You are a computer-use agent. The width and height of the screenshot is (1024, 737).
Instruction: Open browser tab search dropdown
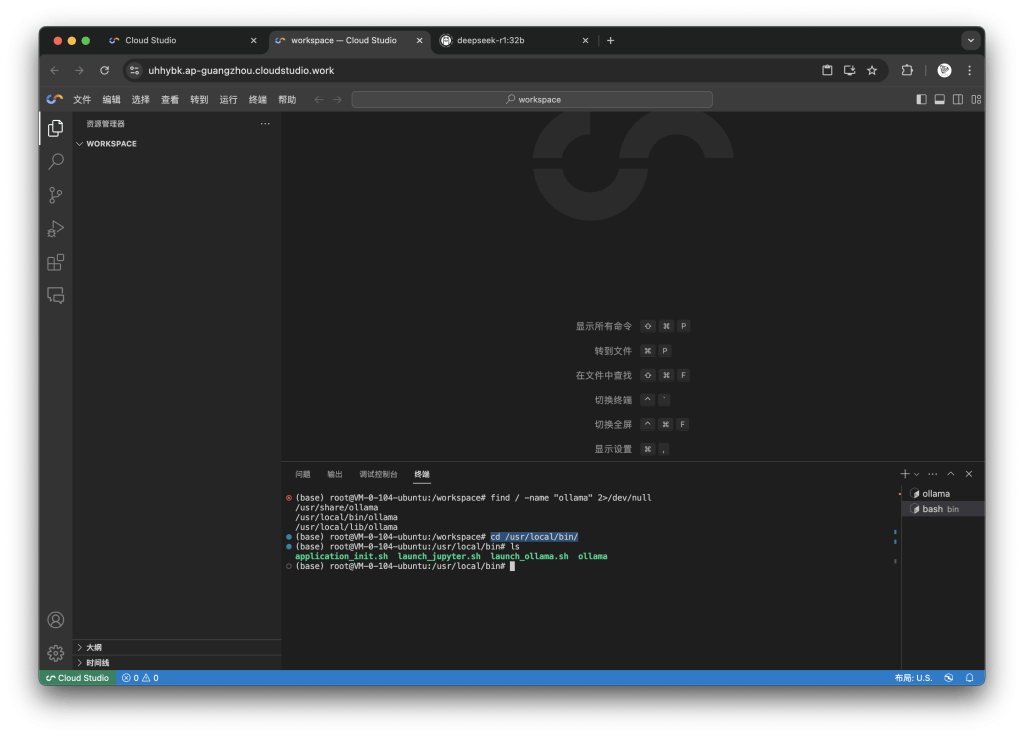971,40
